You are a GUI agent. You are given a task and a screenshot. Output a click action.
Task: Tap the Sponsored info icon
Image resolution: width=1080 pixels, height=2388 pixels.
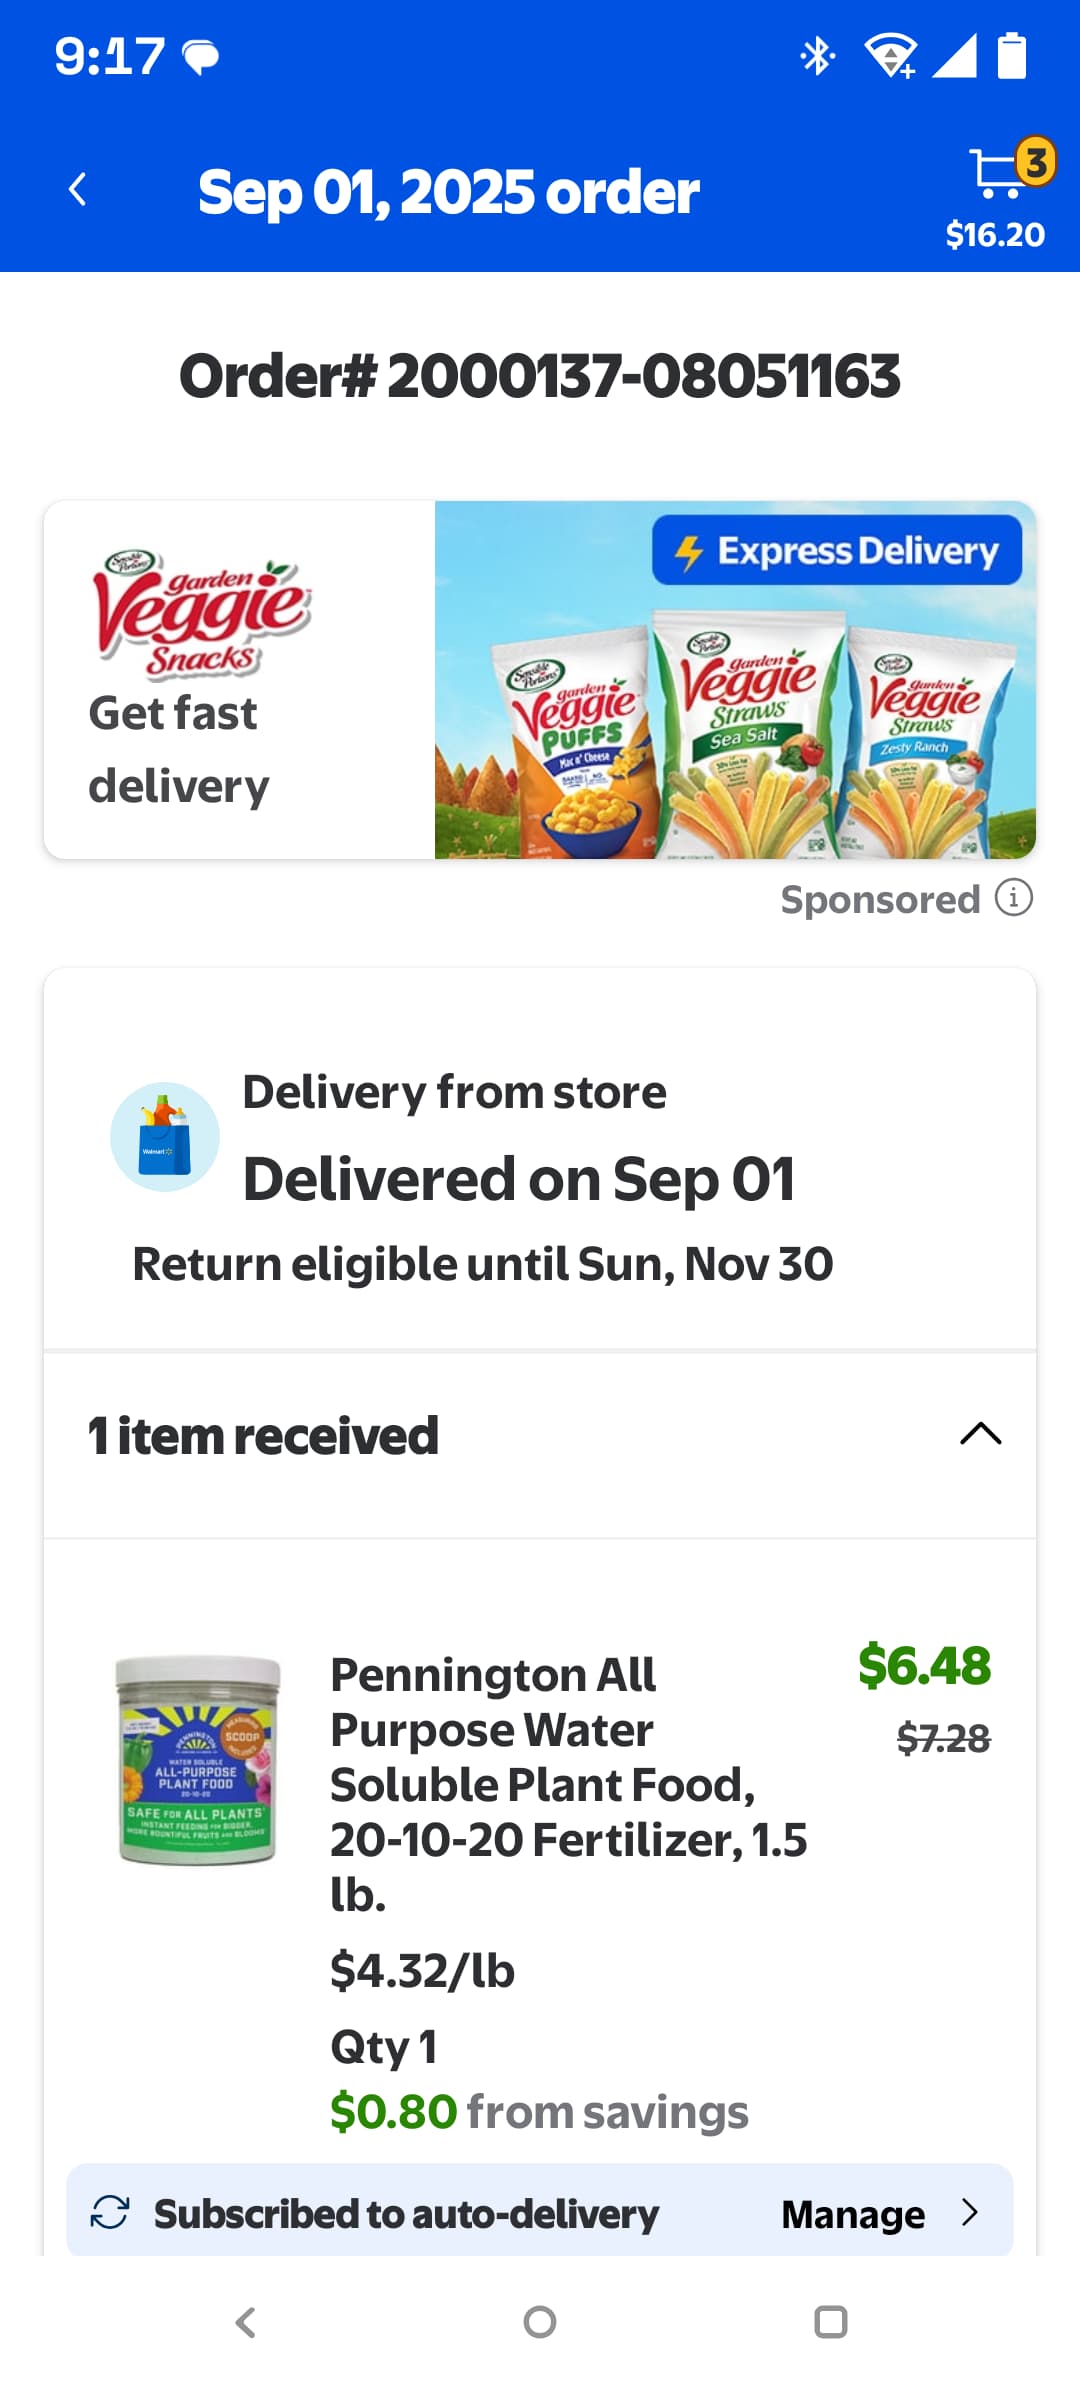[x=1013, y=898]
